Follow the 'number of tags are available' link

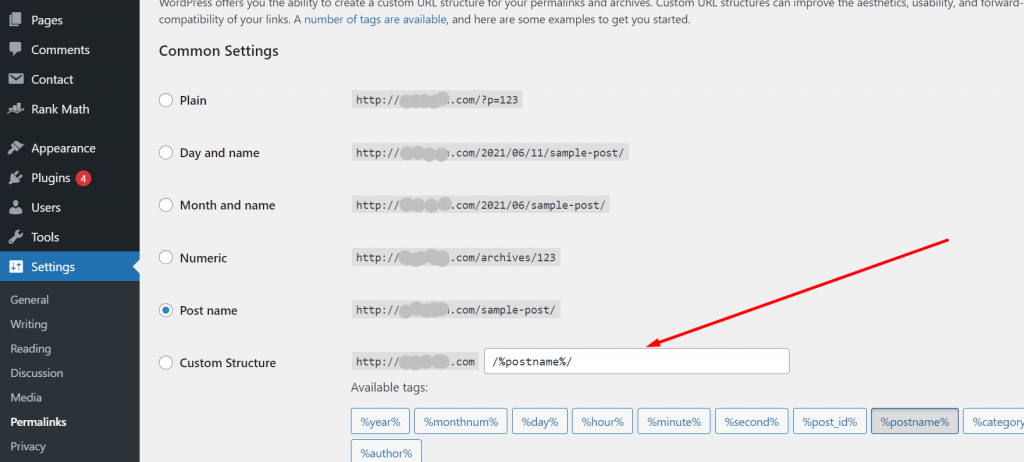coord(376,20)
